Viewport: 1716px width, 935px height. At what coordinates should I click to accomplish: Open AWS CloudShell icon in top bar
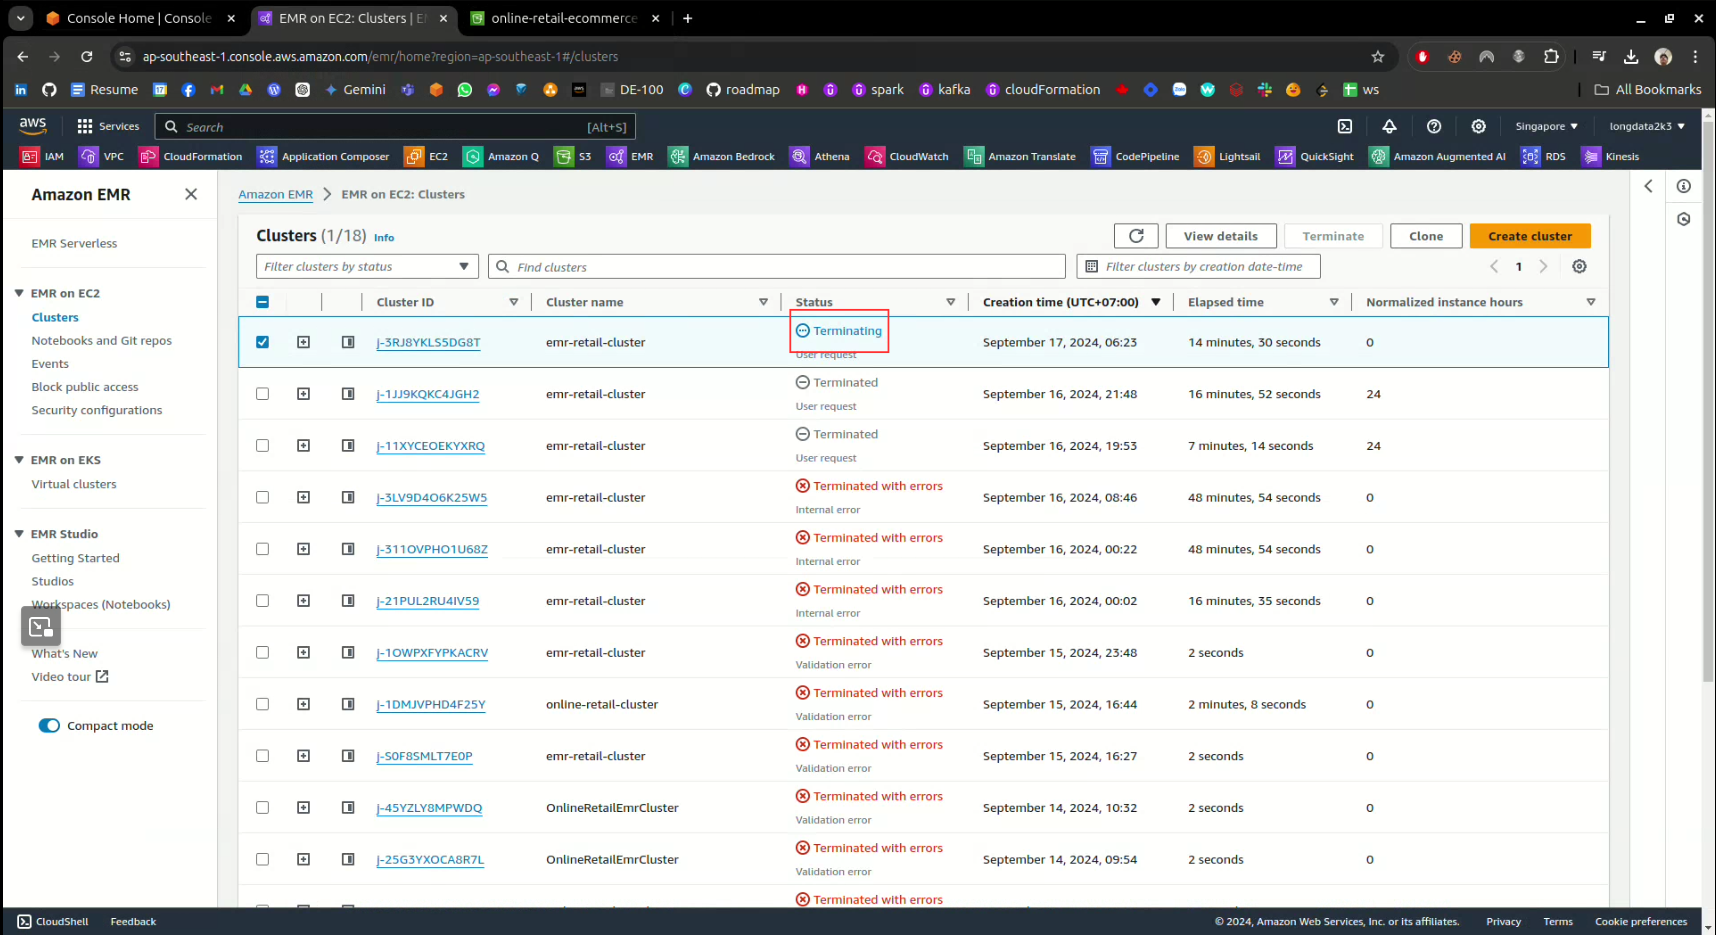[x=1345, y=127]
